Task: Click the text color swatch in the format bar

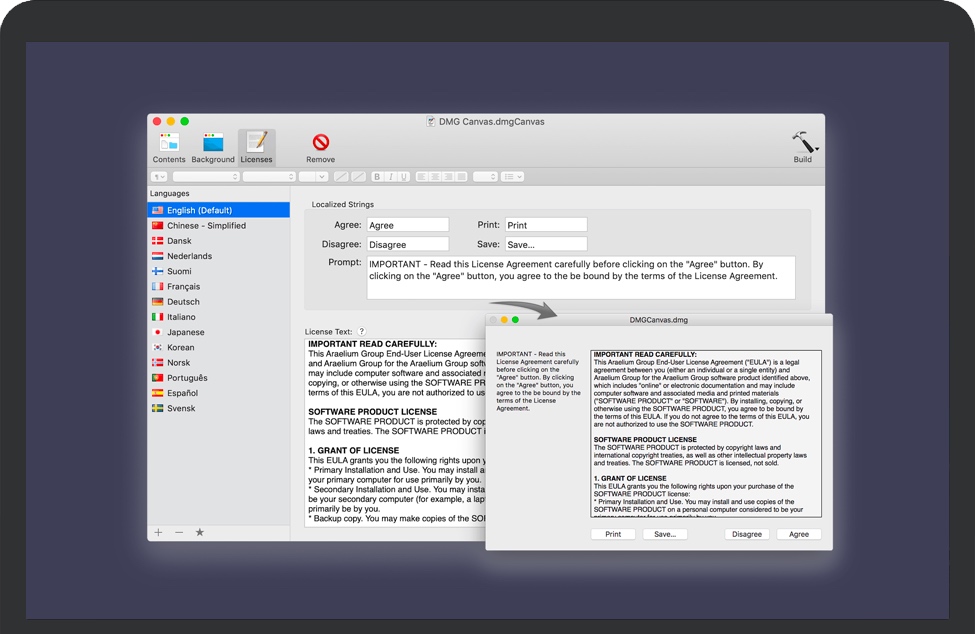Action: 342,177
